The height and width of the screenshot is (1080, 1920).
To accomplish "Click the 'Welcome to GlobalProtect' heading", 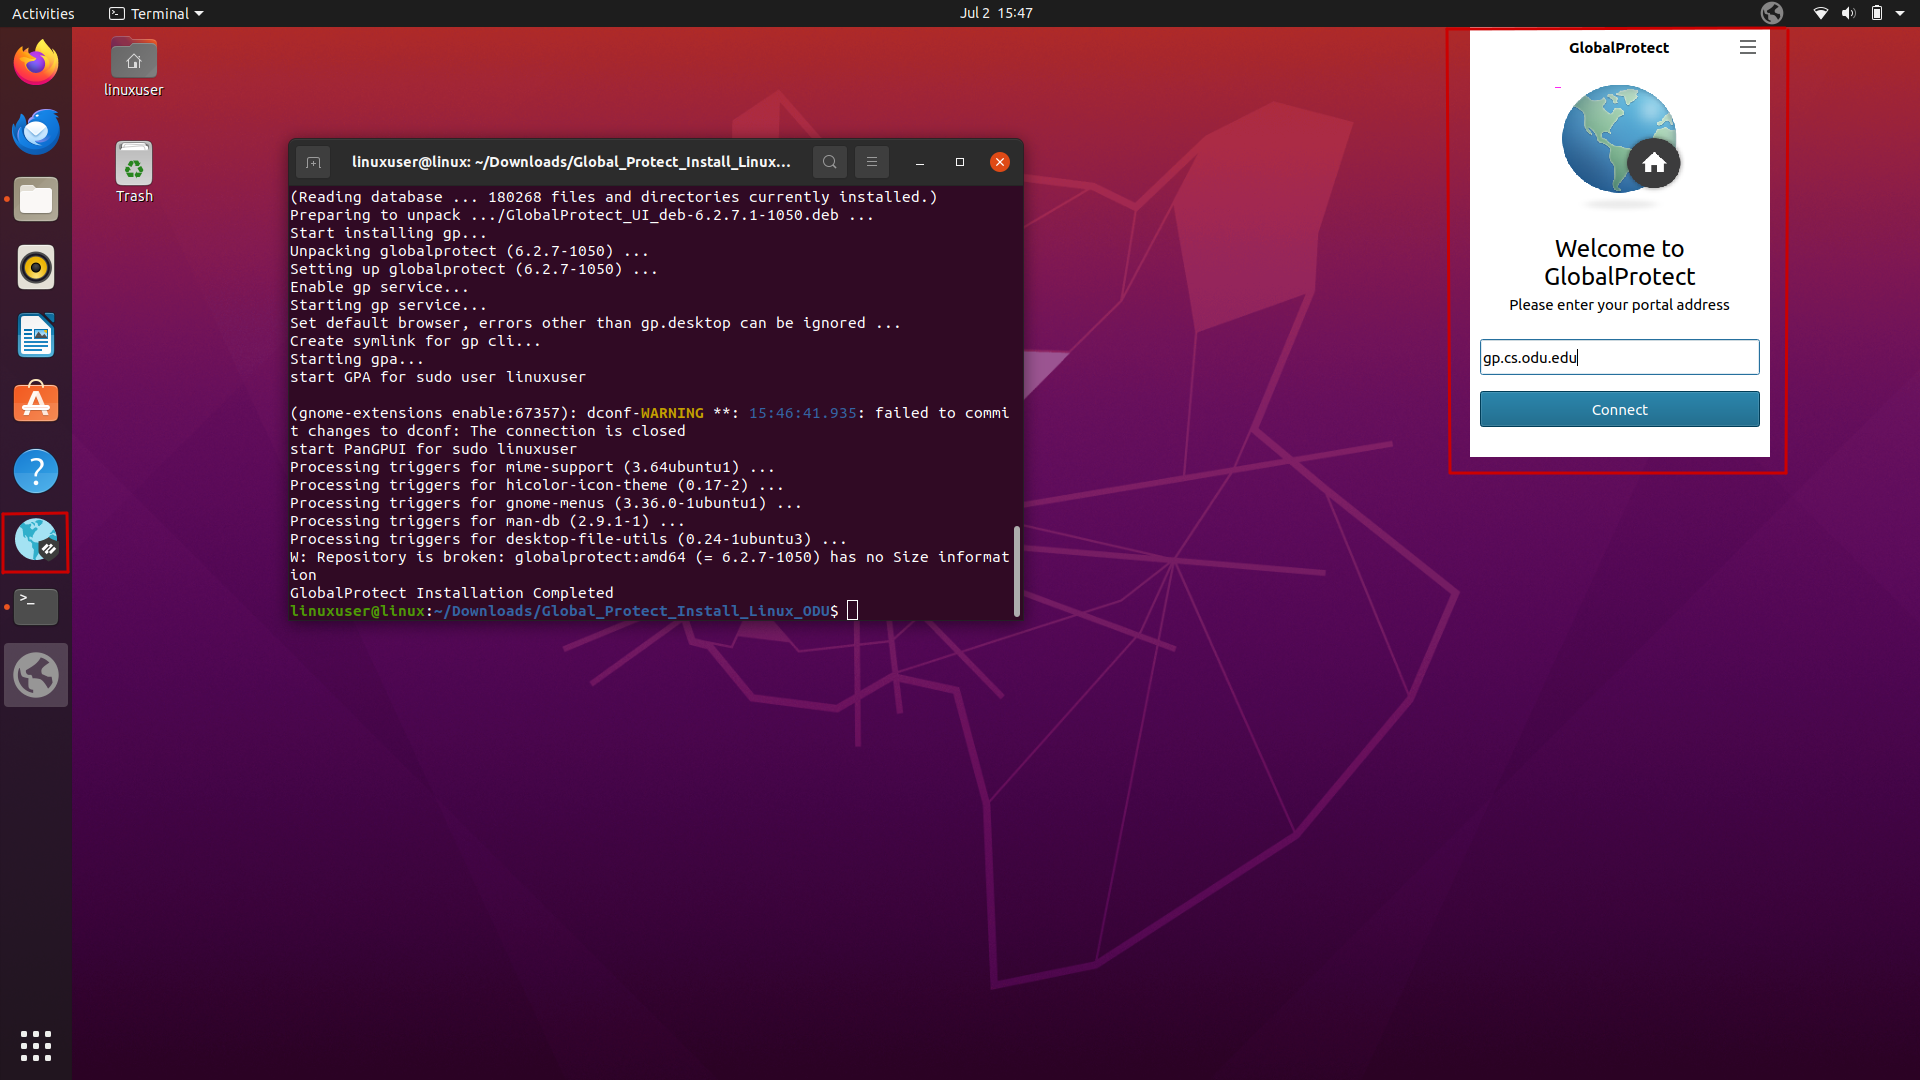I will point(1620,262).
